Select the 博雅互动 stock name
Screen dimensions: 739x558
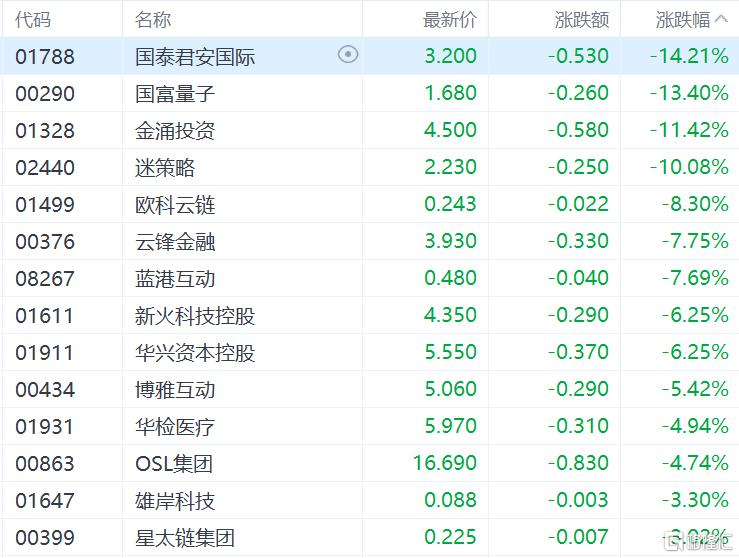[175, 389]
